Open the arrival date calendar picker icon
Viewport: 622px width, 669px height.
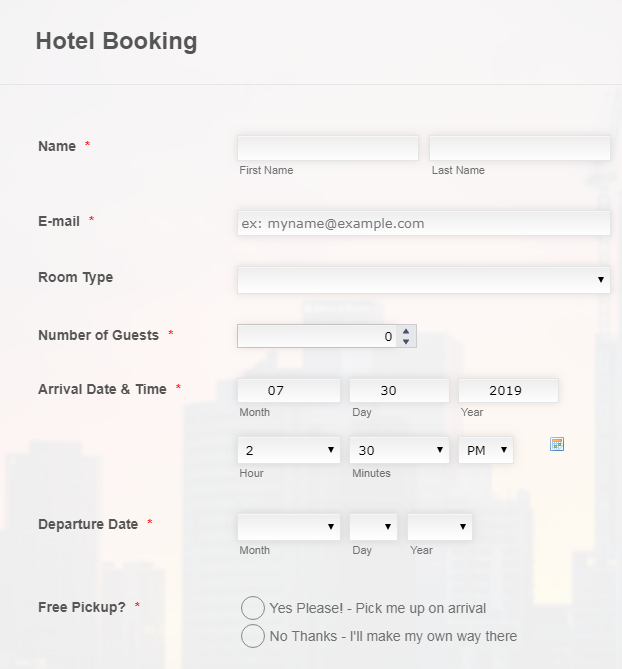(557, 444)
